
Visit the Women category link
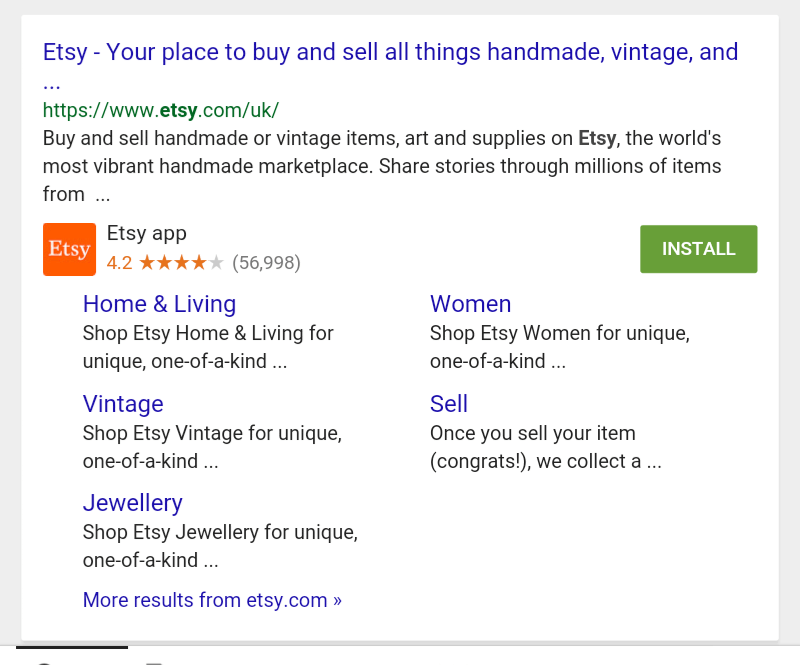470,304
